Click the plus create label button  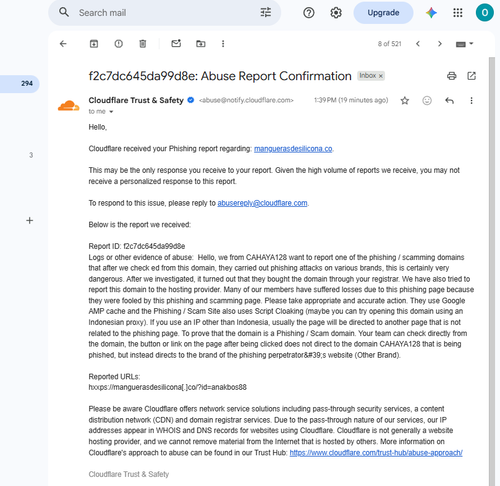(x=30, y=221)
